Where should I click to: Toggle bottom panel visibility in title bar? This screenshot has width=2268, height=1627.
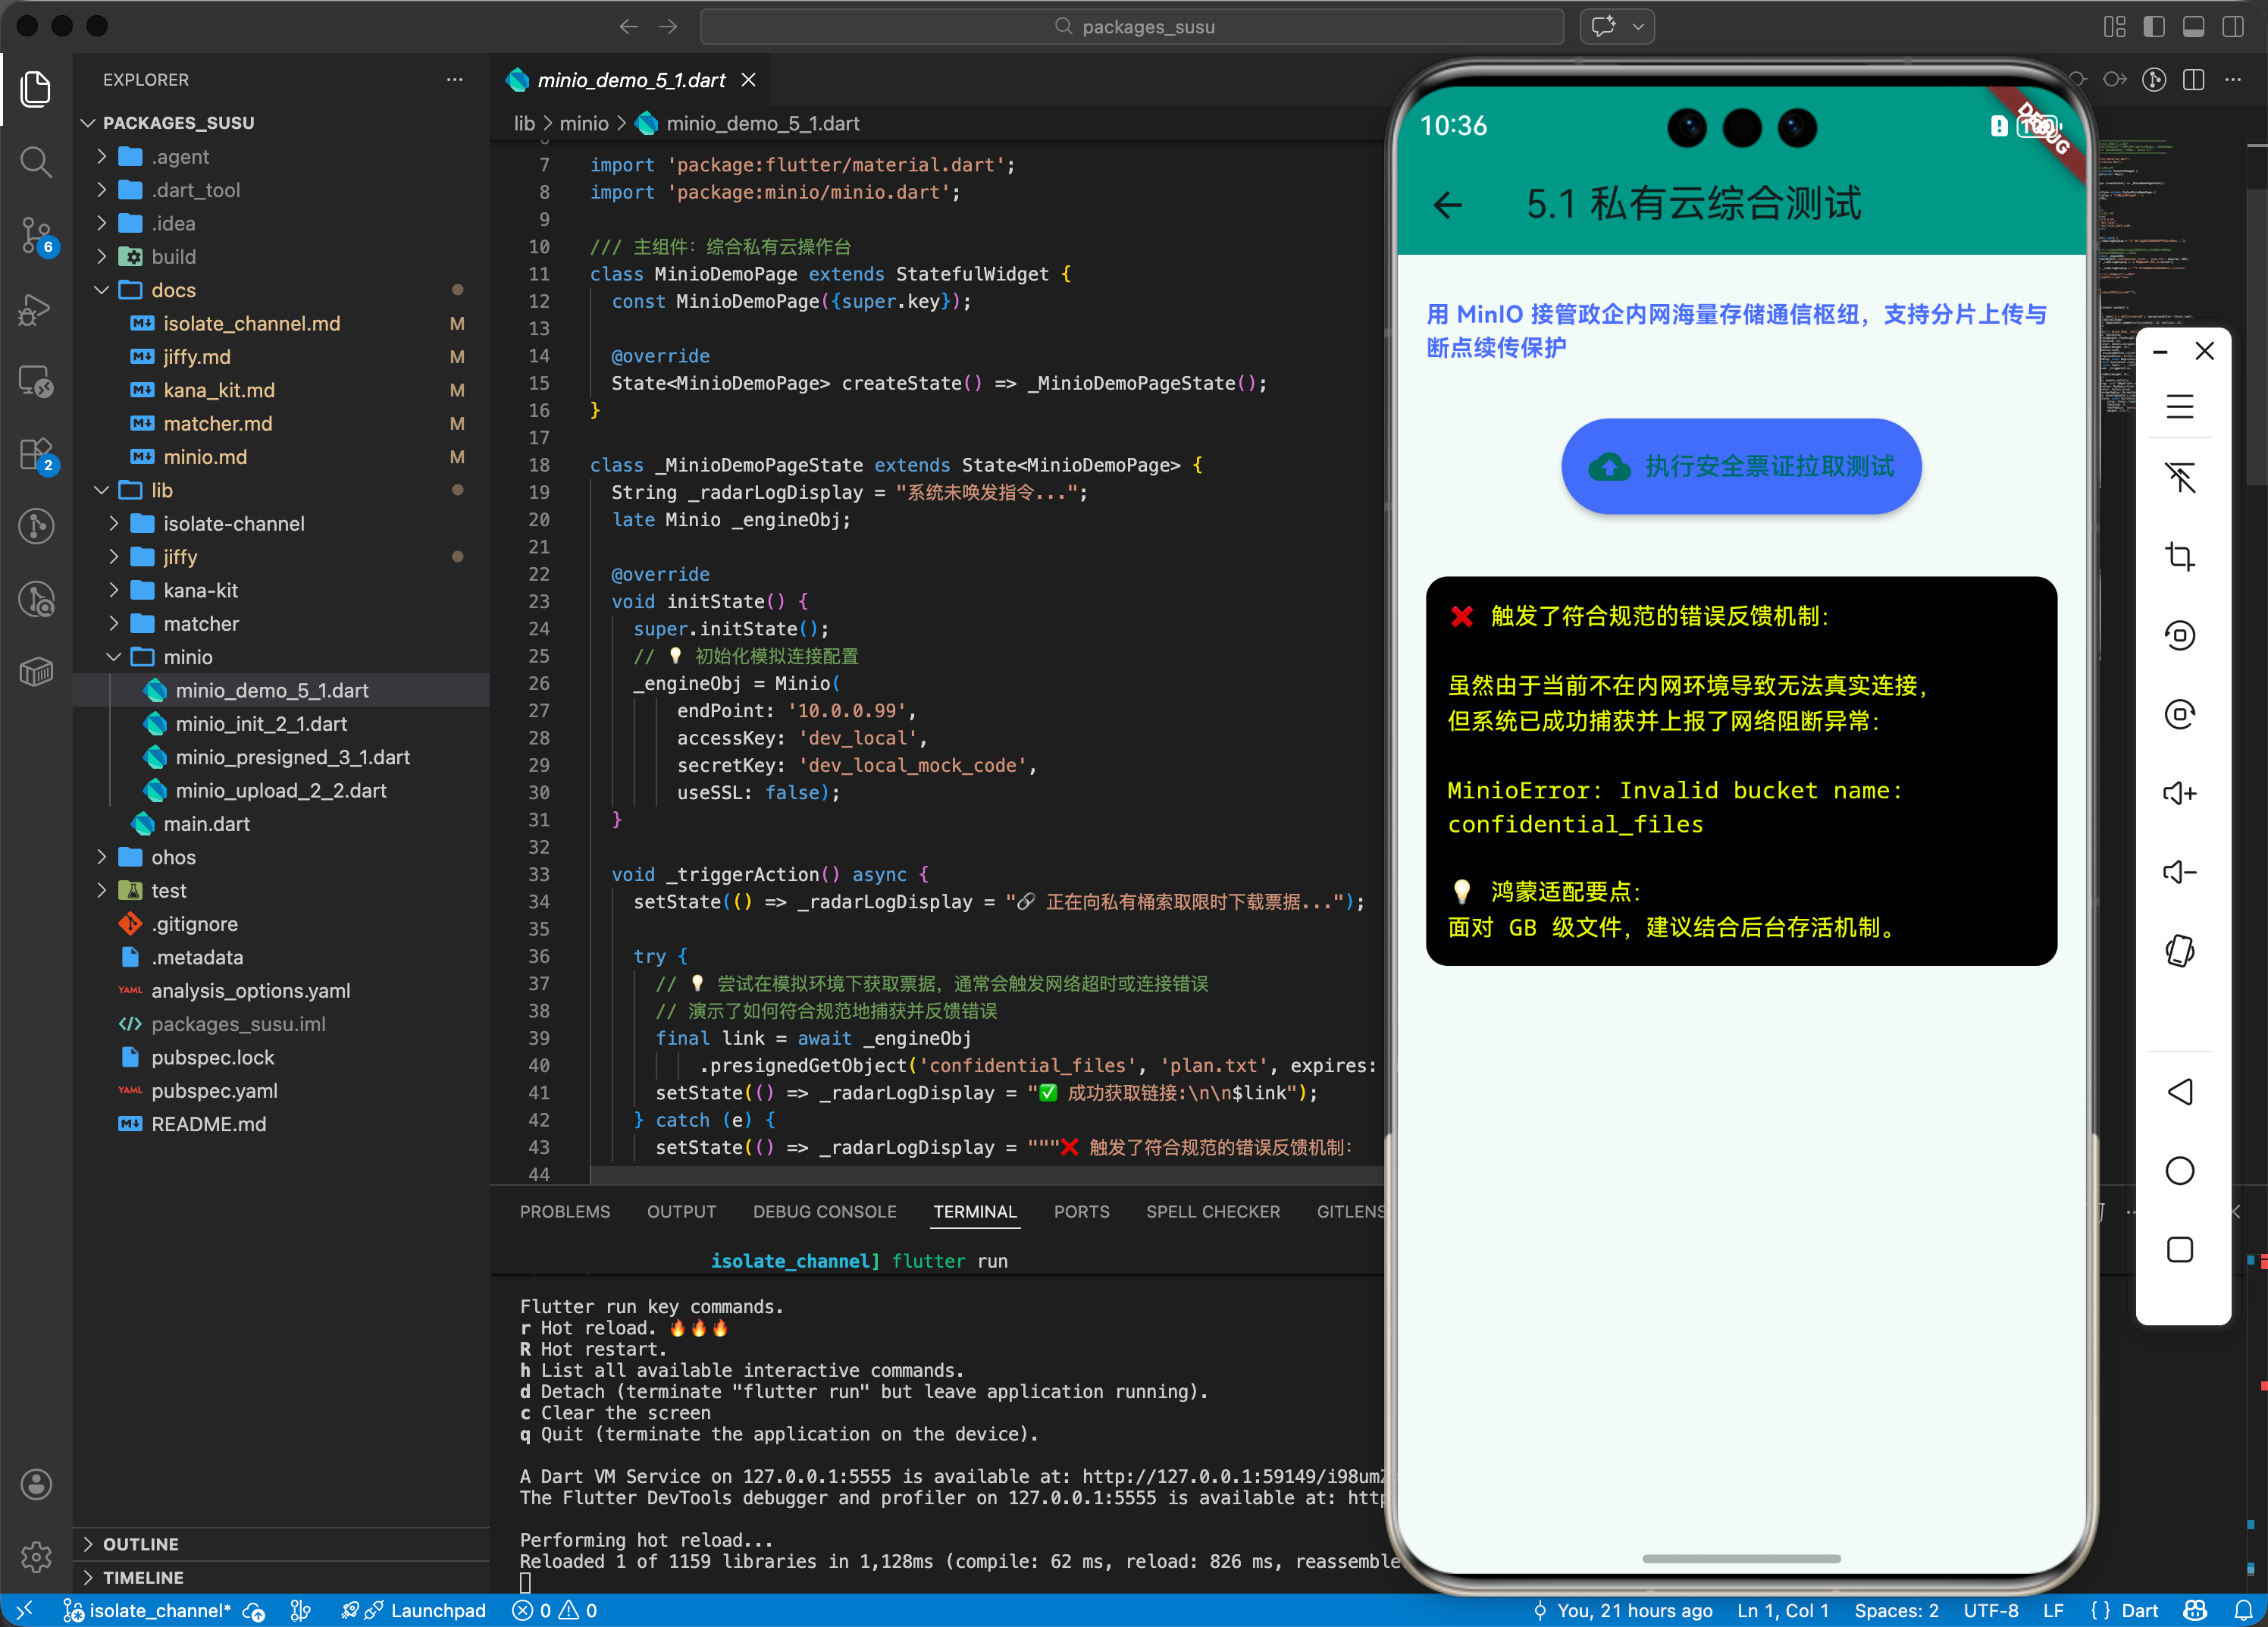[x=2193, y=27]
